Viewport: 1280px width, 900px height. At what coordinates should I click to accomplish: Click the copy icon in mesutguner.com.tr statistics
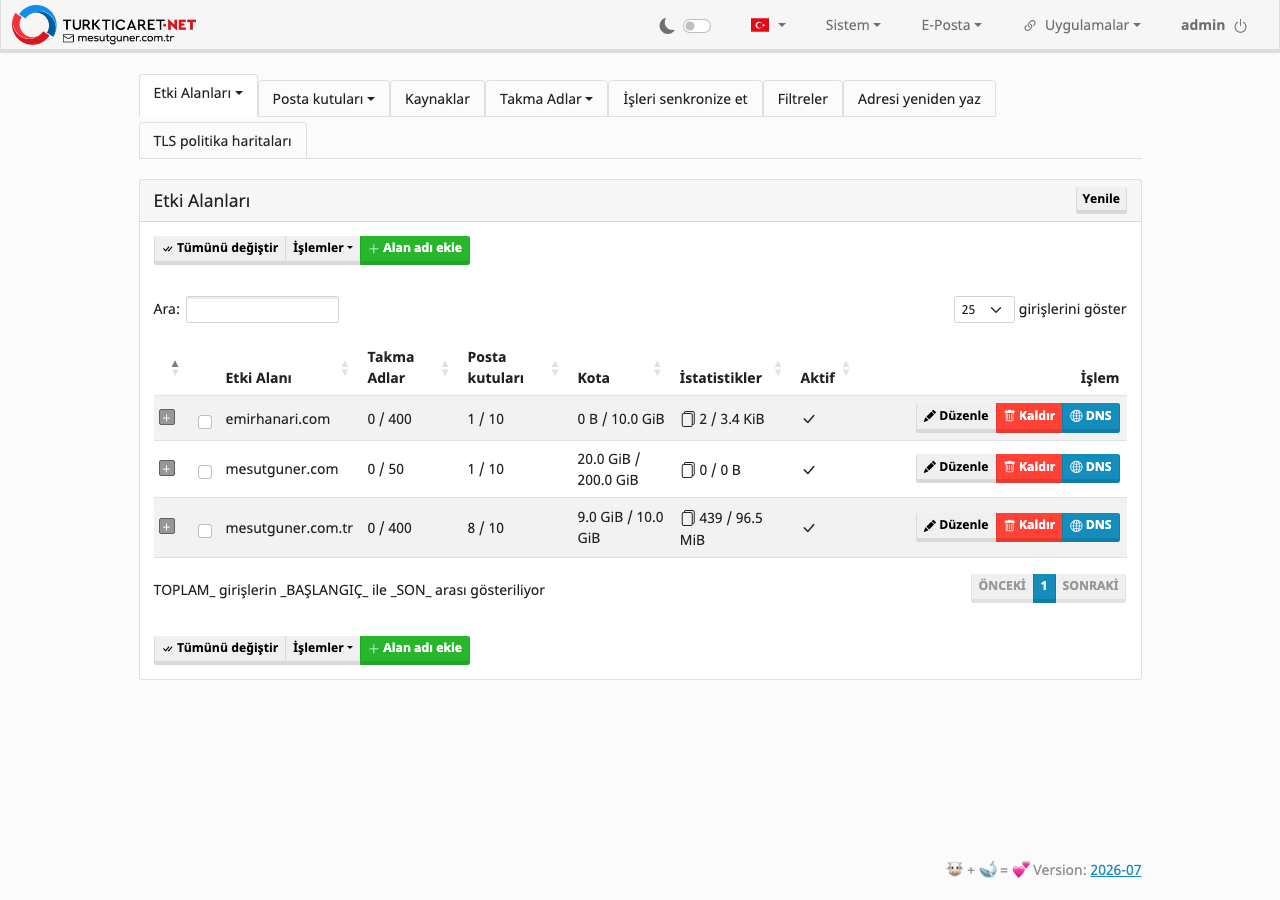click(x=687, y=518)
